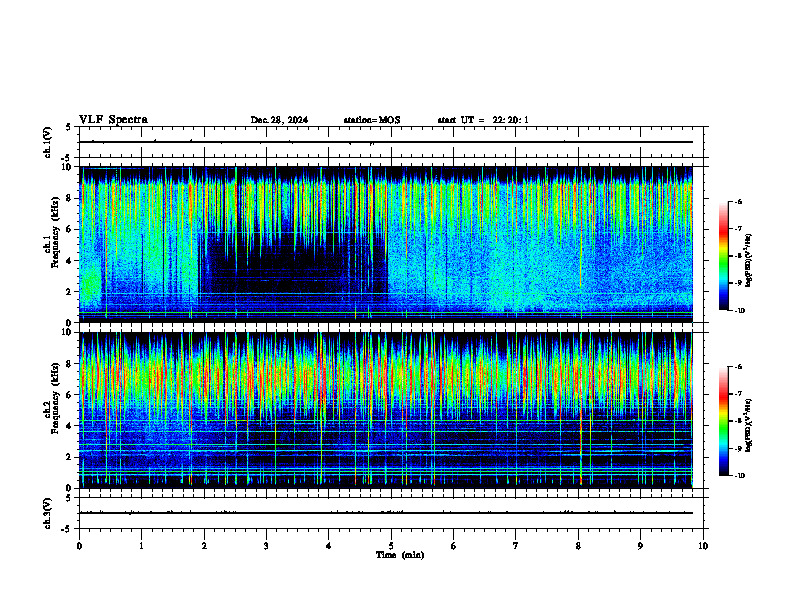Select the date text "Dec. 28, 2024"
This screenshot has width=792, height=612.
pyautogui.click(x=279, y=120)
